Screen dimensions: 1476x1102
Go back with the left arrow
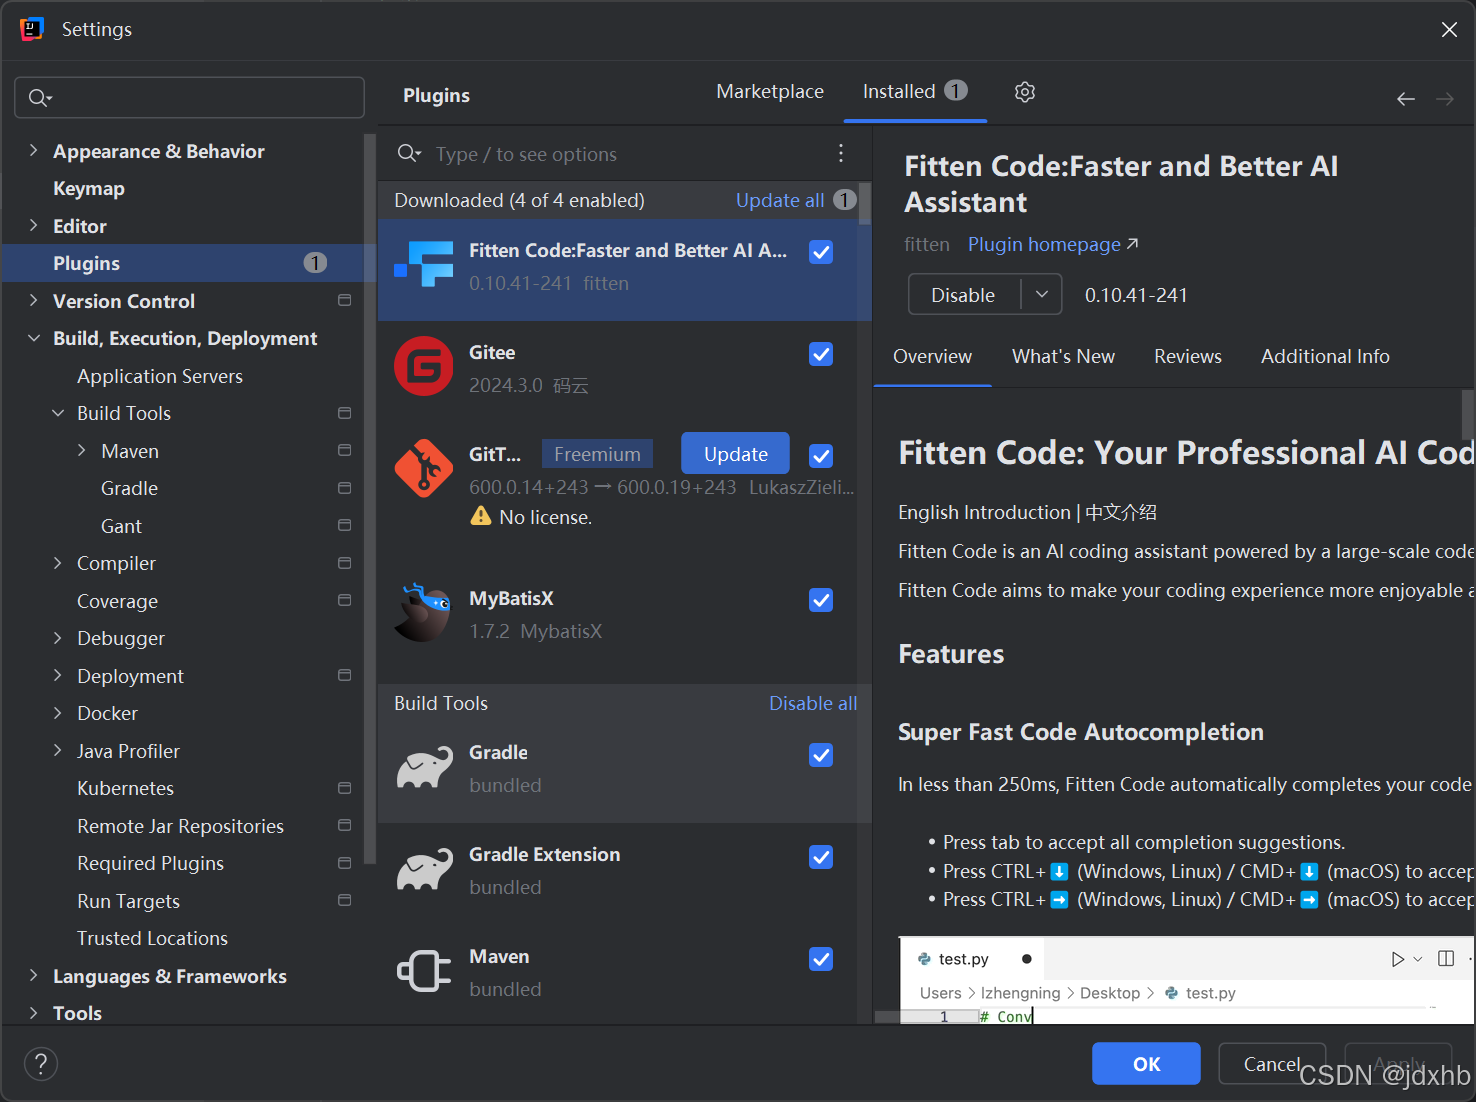tap(1406, 99)
